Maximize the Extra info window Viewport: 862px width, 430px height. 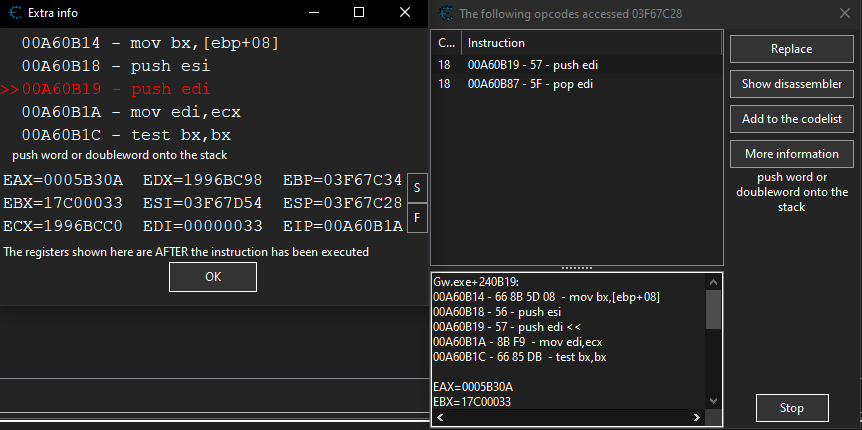(x=359, y=14)
